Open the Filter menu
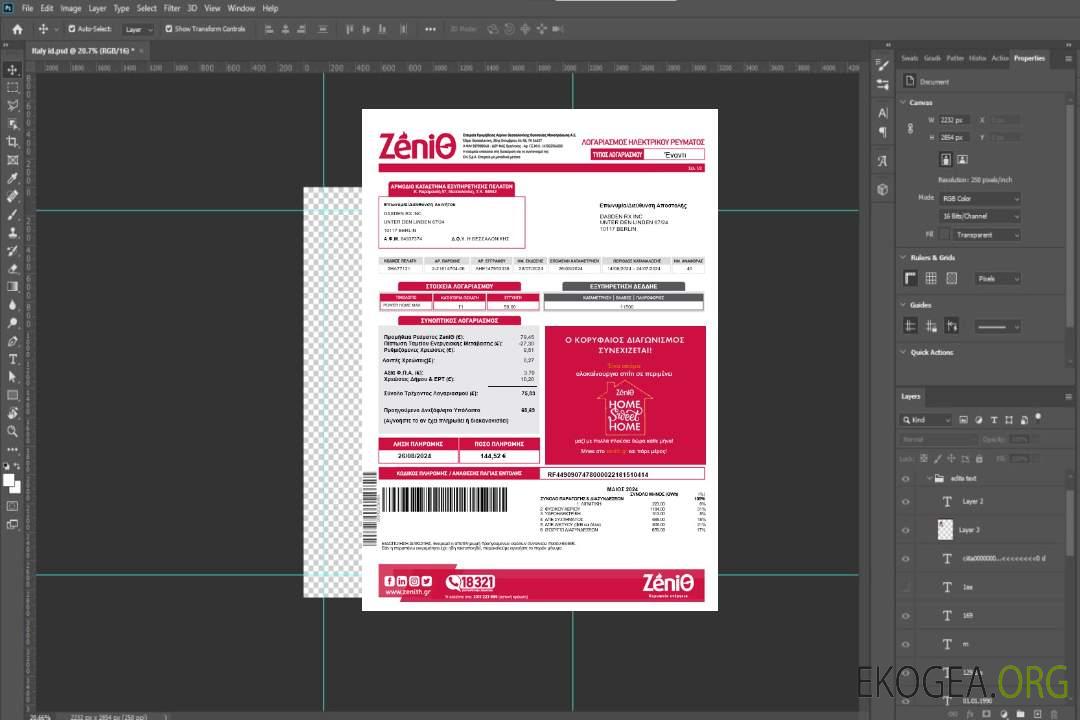This screenshot has width=1080, height=720. [x=172, y=8]
